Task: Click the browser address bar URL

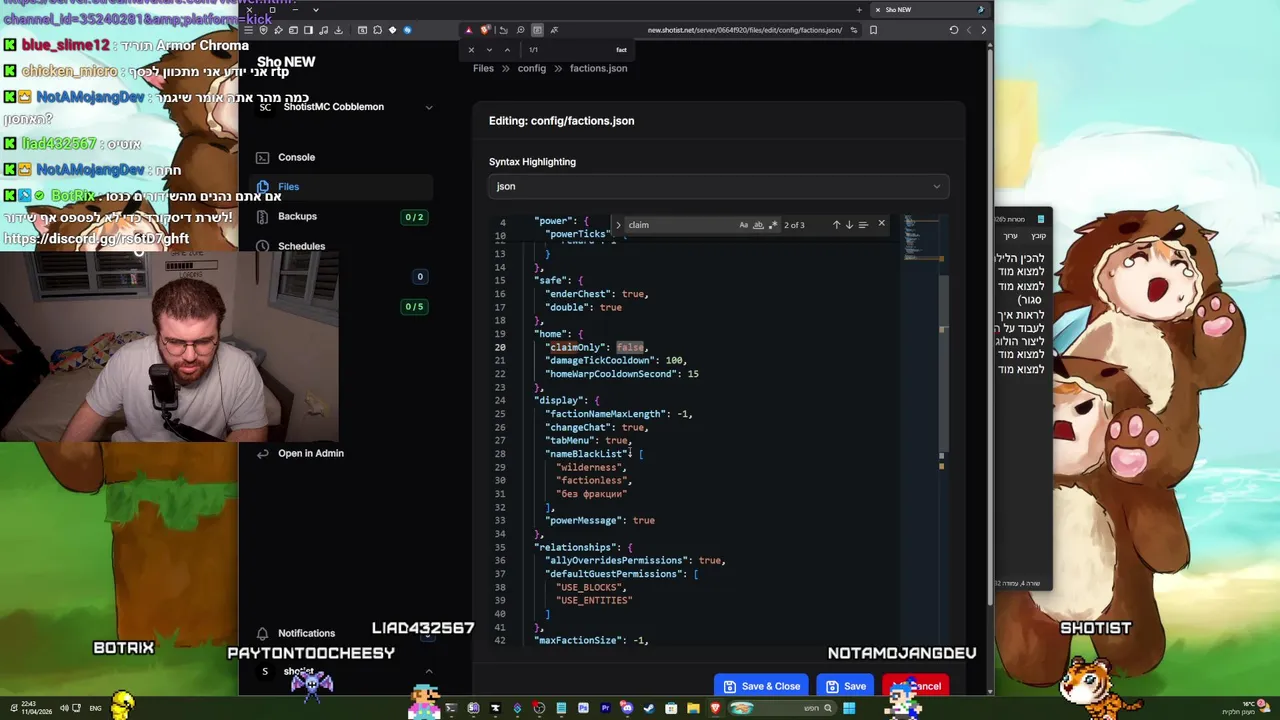Action: click(x=744, y=30)
